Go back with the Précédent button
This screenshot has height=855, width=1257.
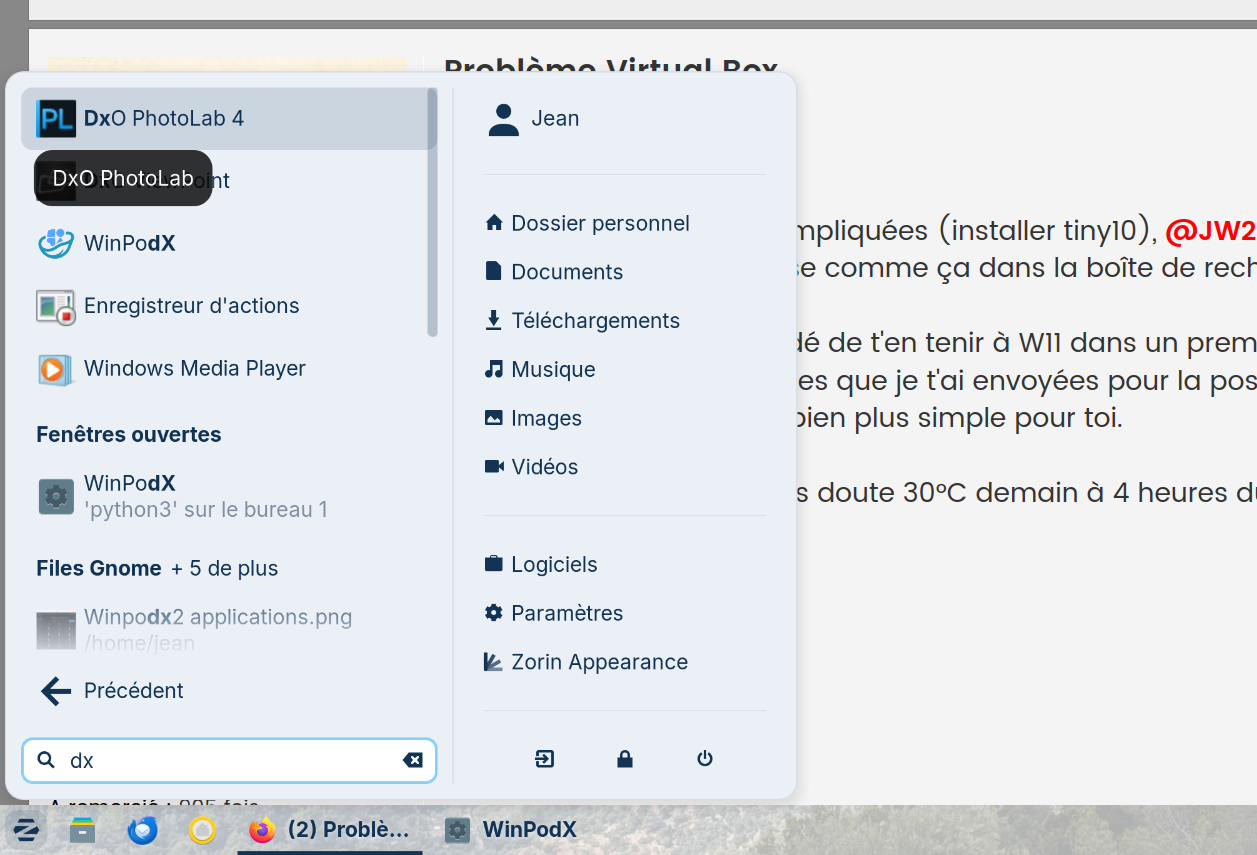point(228,691)
